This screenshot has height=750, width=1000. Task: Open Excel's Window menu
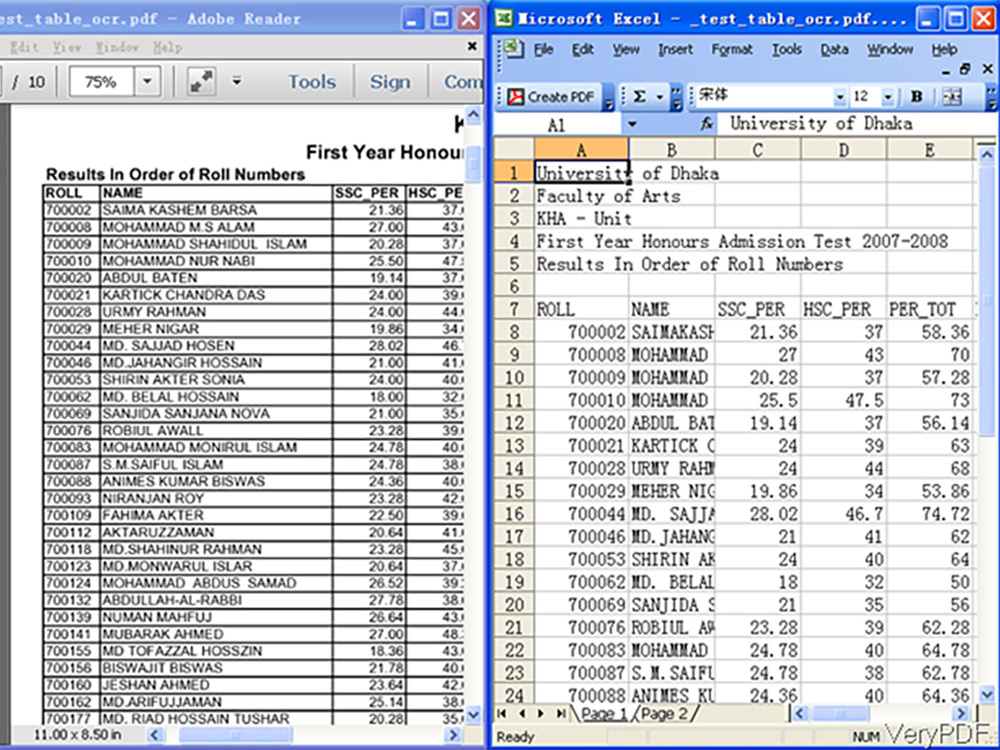pyautogui.click(x=890, y=50)
